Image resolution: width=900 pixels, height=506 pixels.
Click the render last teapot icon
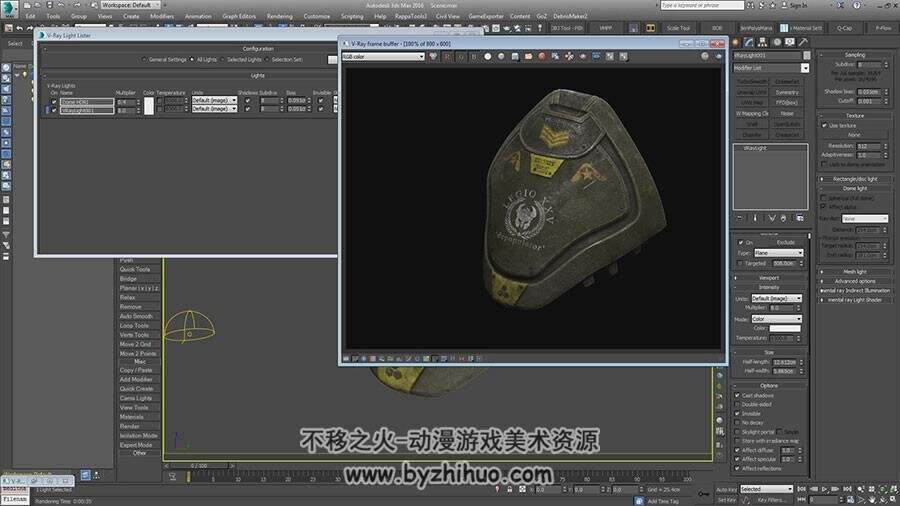point(719,56)
